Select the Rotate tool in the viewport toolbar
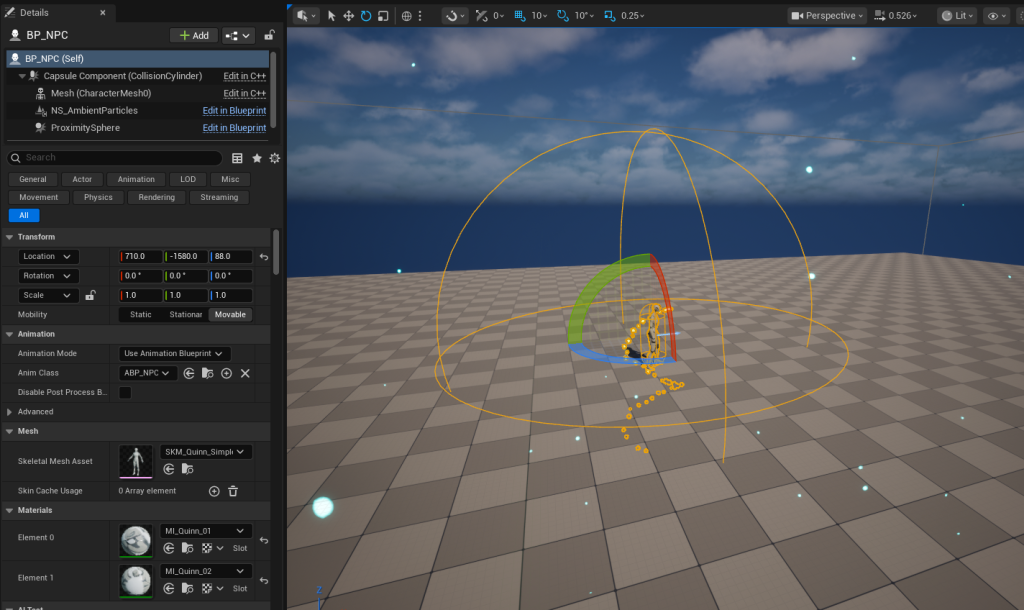 click(365, 16)
